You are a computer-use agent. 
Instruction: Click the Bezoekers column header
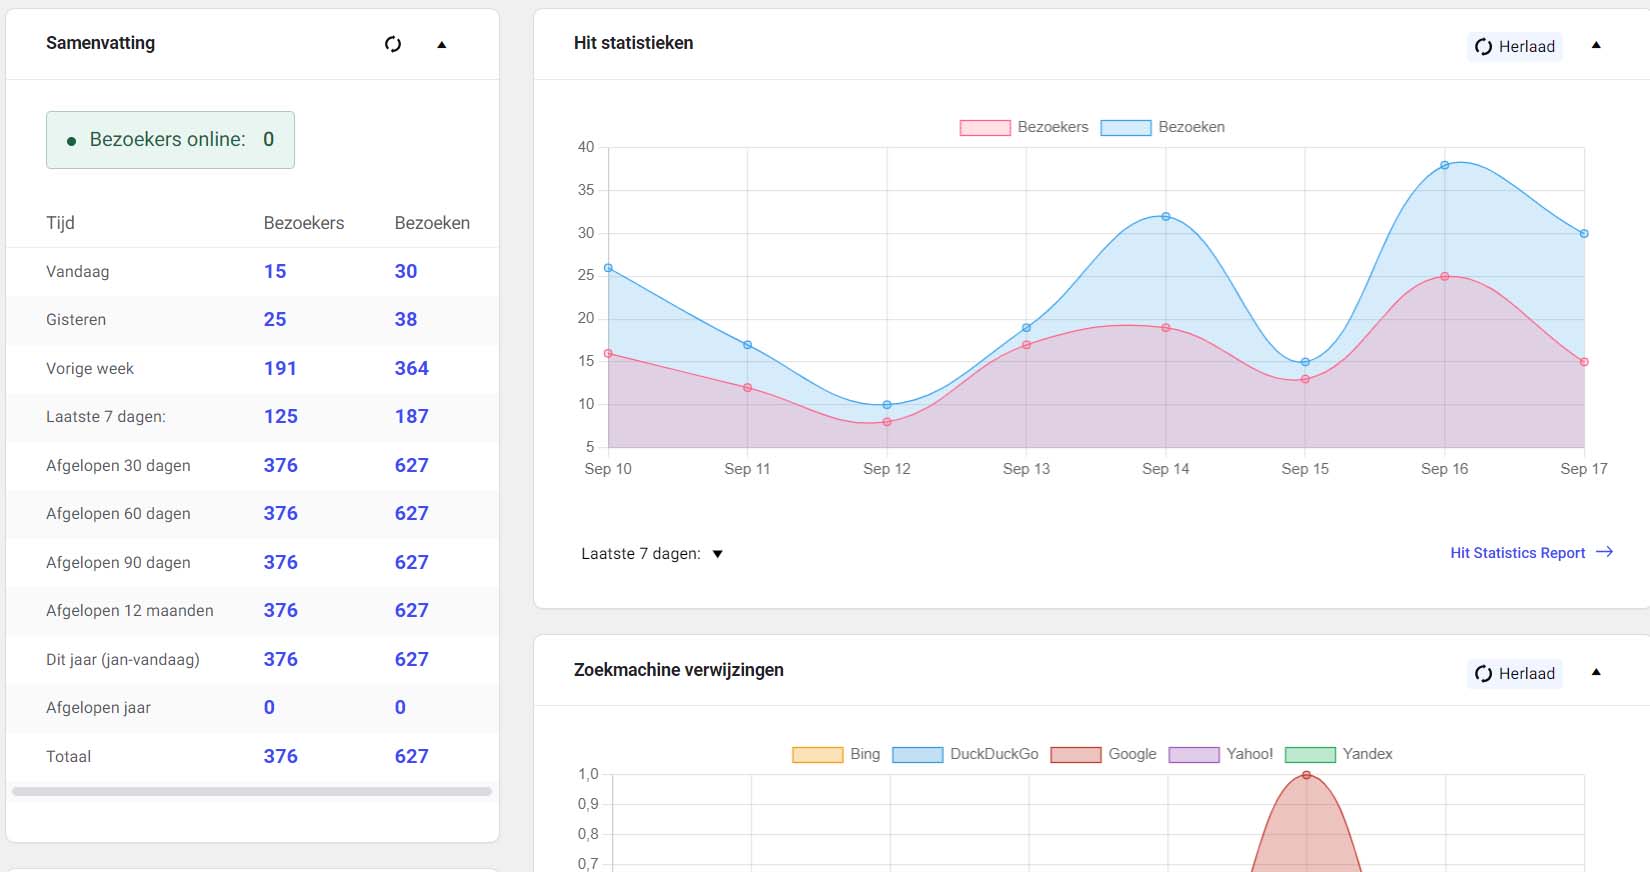coord(304,223)
